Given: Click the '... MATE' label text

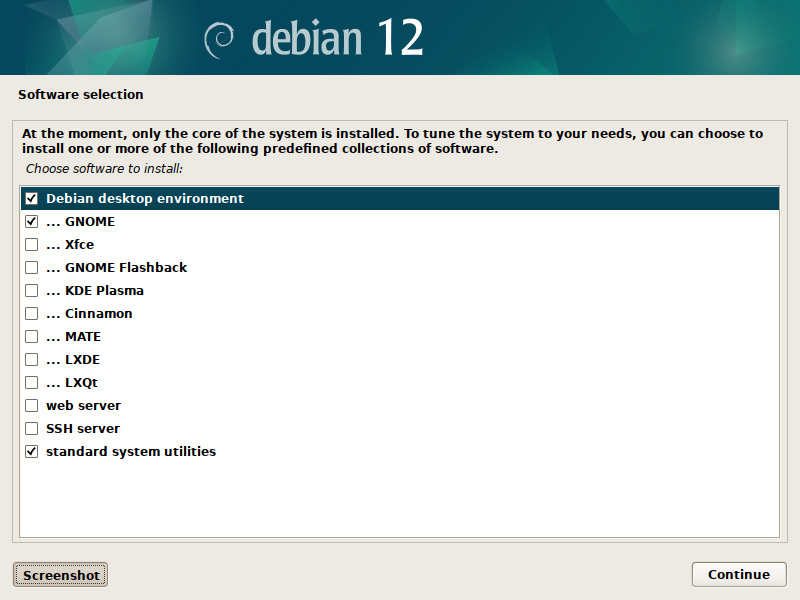Looking at the screenshot, I should tap(73, 336).
